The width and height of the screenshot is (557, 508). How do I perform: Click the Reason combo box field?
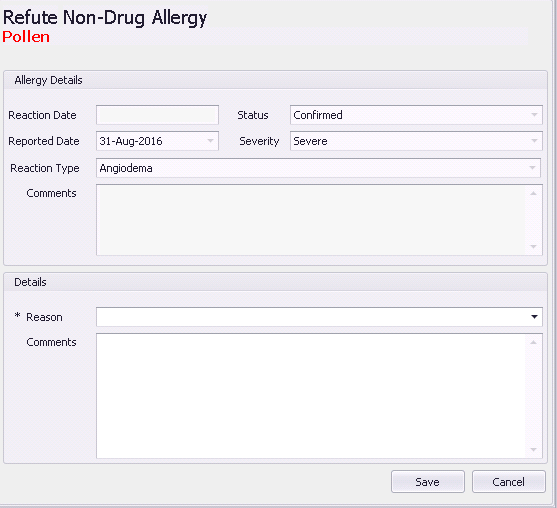point(319,317)
